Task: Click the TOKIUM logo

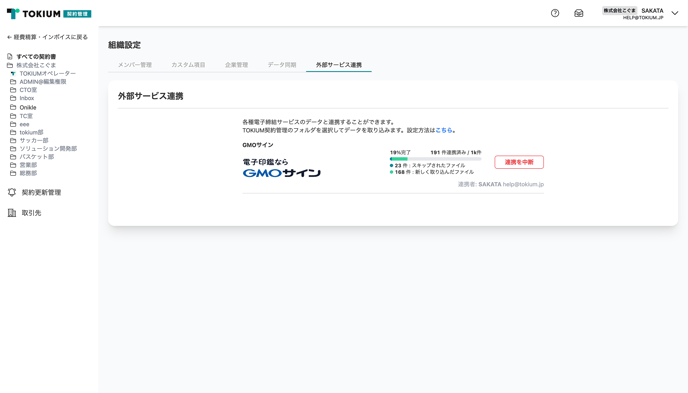Action: click(49, 14)
